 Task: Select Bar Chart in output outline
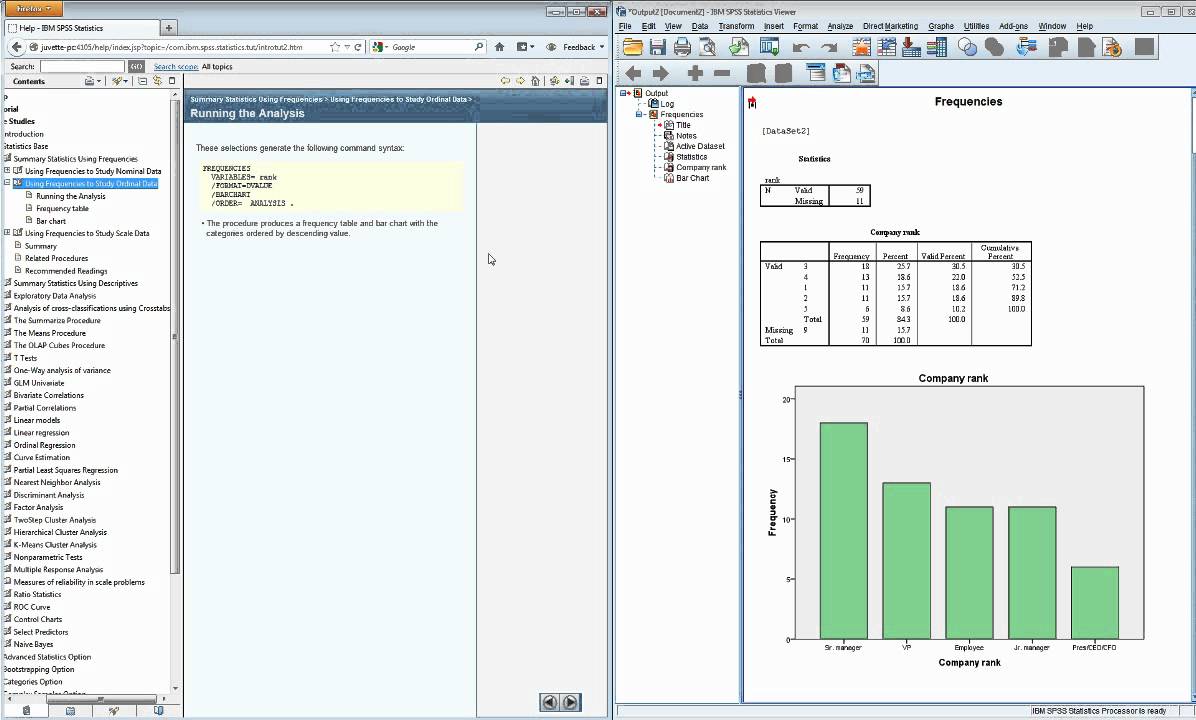693,178
